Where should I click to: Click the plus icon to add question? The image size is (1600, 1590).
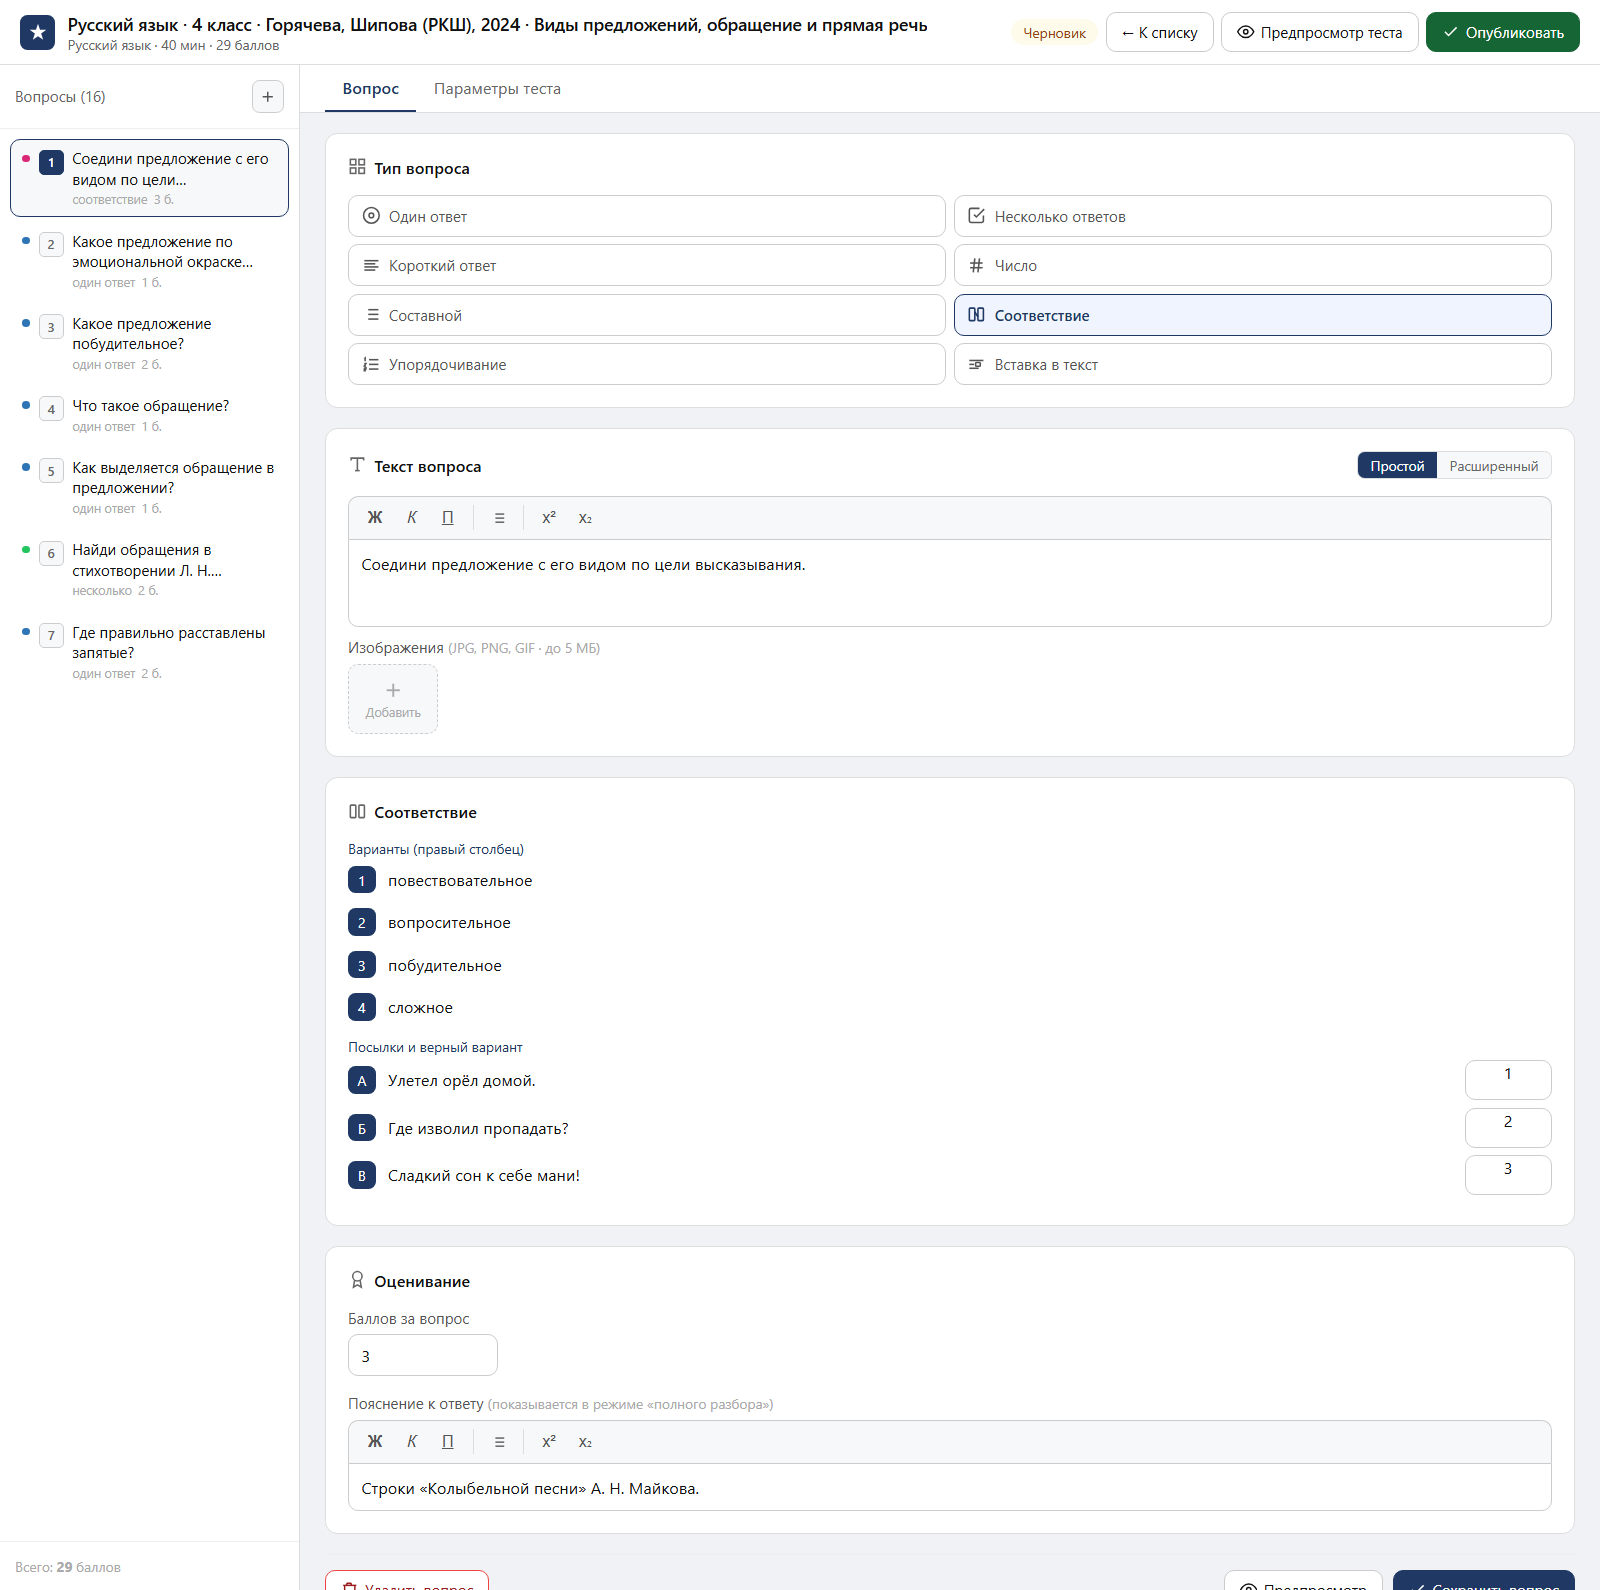tap(267, 97)
